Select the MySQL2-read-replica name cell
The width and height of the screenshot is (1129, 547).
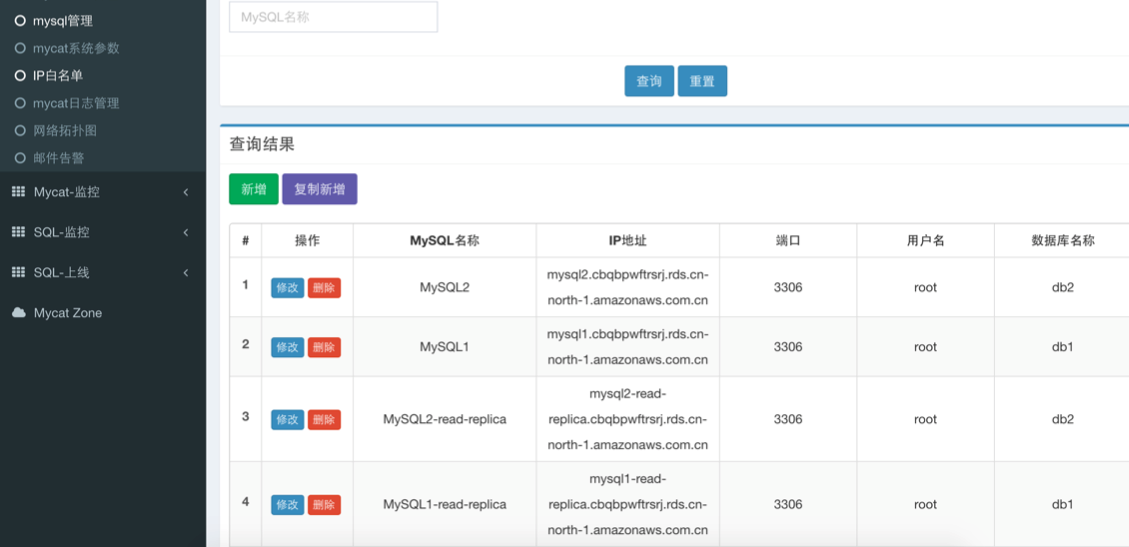click(444, 420)
